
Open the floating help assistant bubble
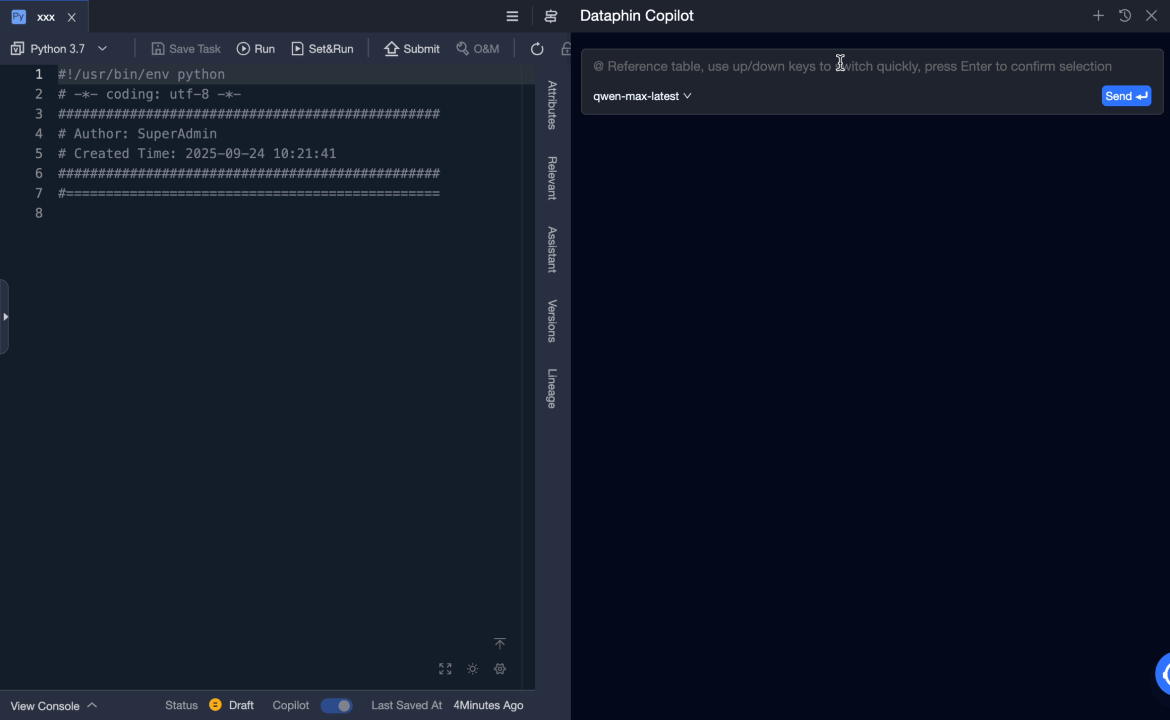point(1163,673)
